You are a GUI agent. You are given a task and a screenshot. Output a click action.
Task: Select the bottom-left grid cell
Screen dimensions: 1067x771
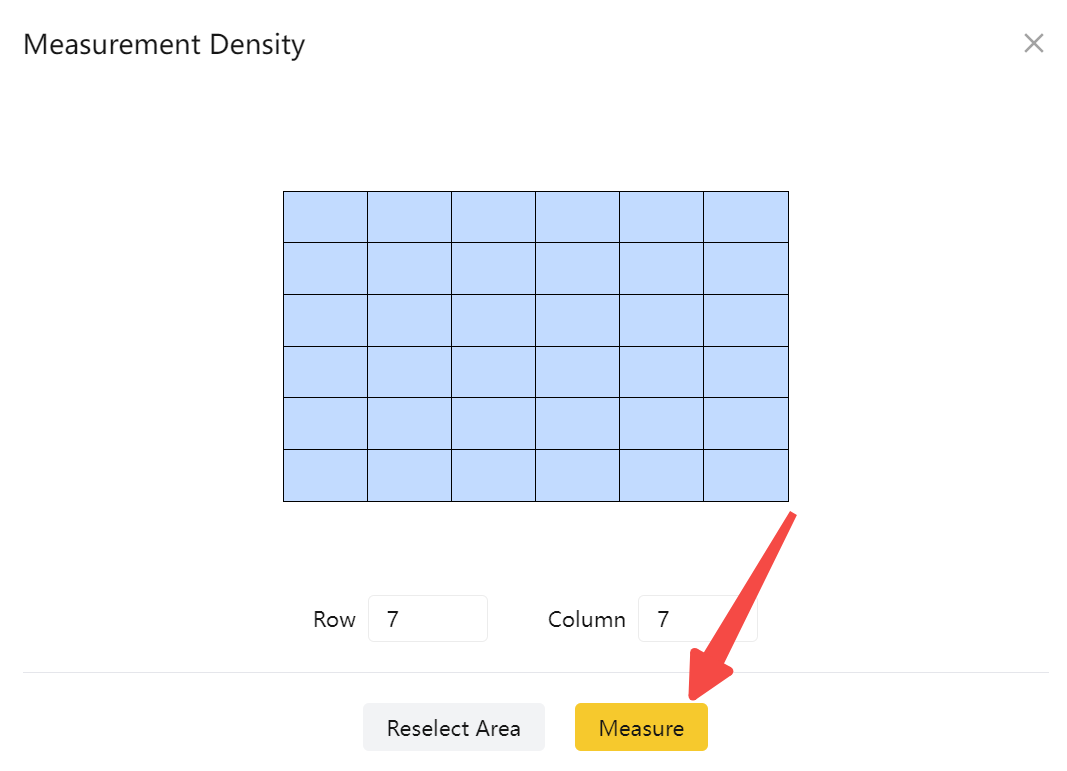coord(326,475)
